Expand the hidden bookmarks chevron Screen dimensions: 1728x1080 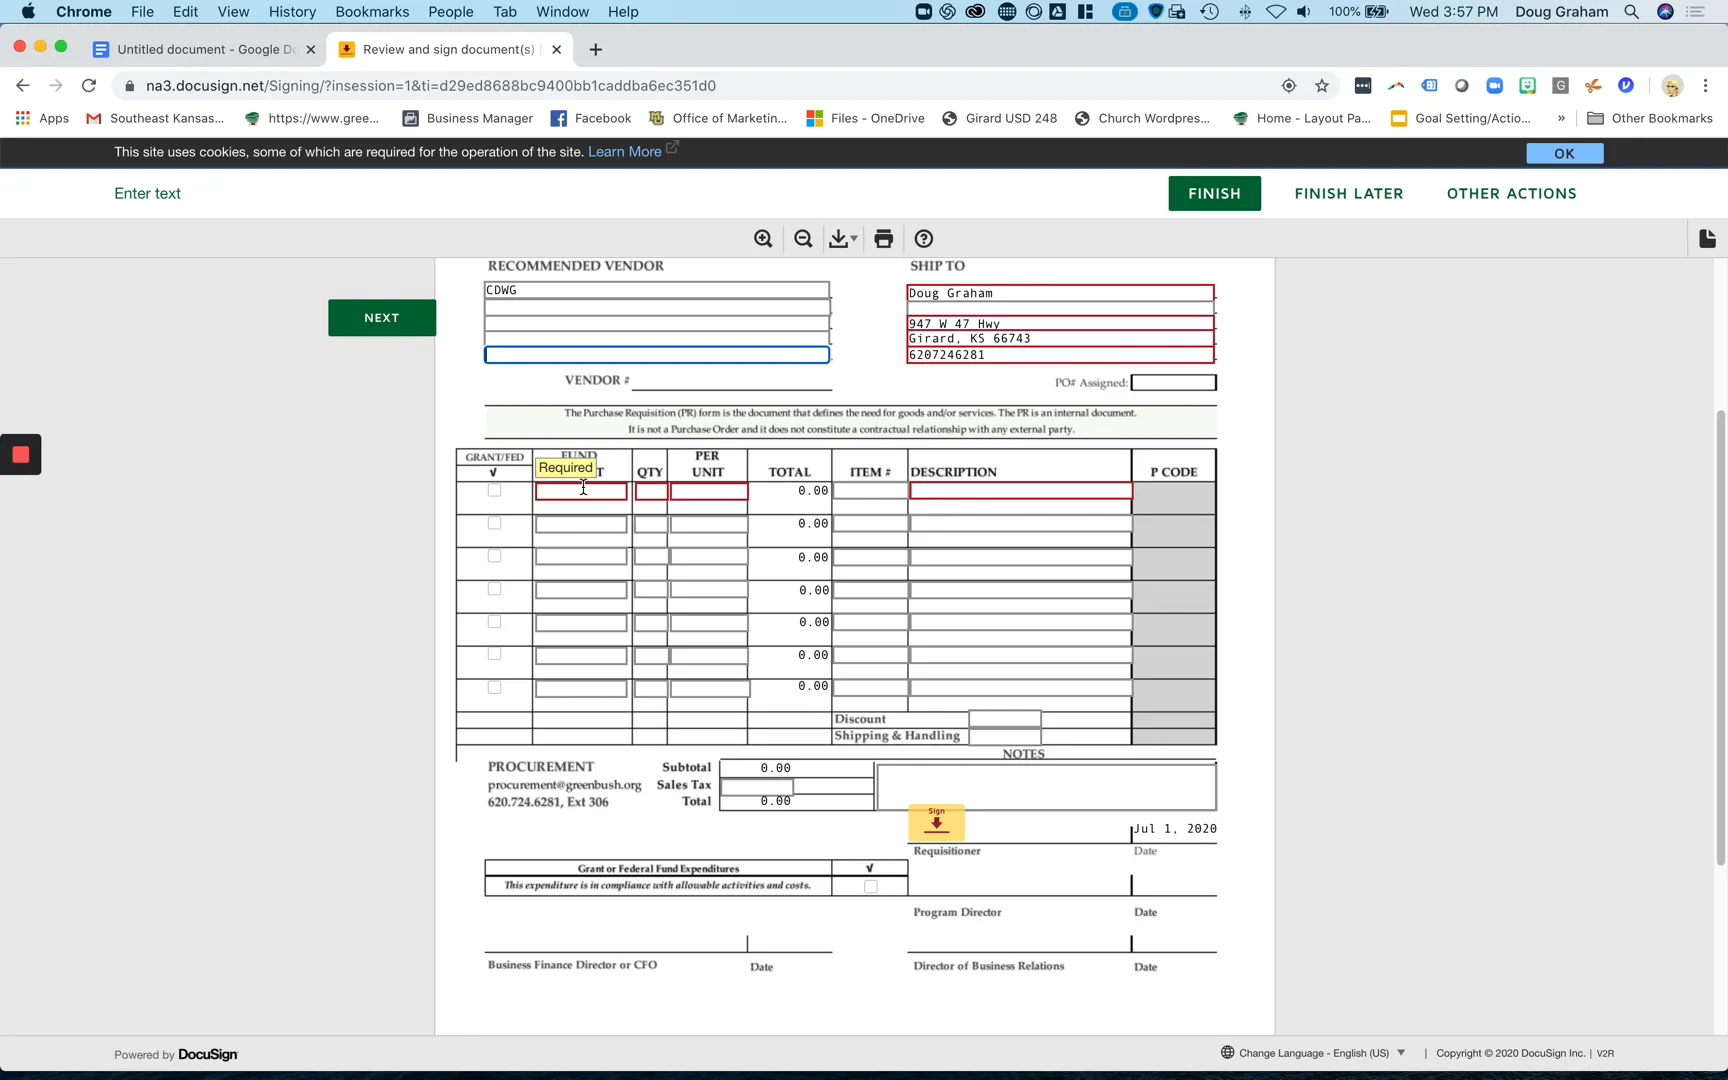pyautogui.click(x=1561, y=118)
